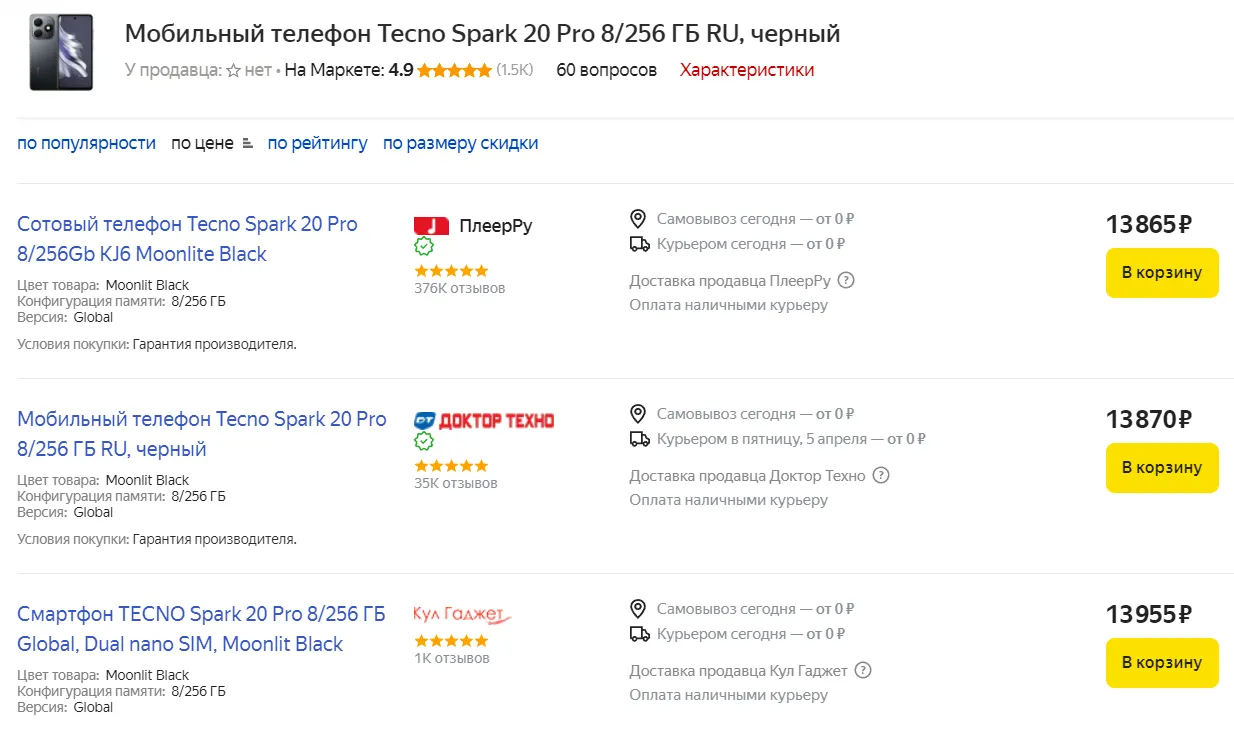Viewport: 1234px width, 731px height.
Task: Click the verified checkmark badge under ПлеерРу
Action: tap(424, 246)
